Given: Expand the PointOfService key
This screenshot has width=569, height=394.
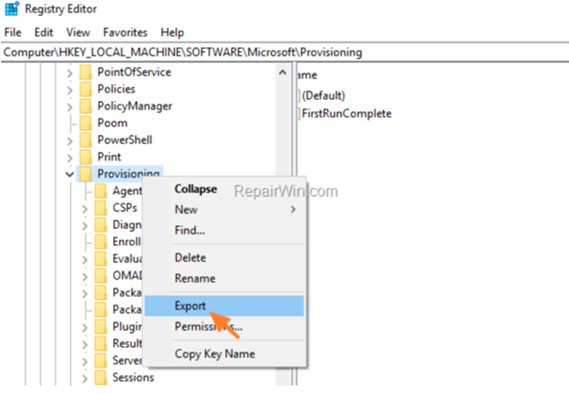Looking at the screenshot, I should 69,73.
